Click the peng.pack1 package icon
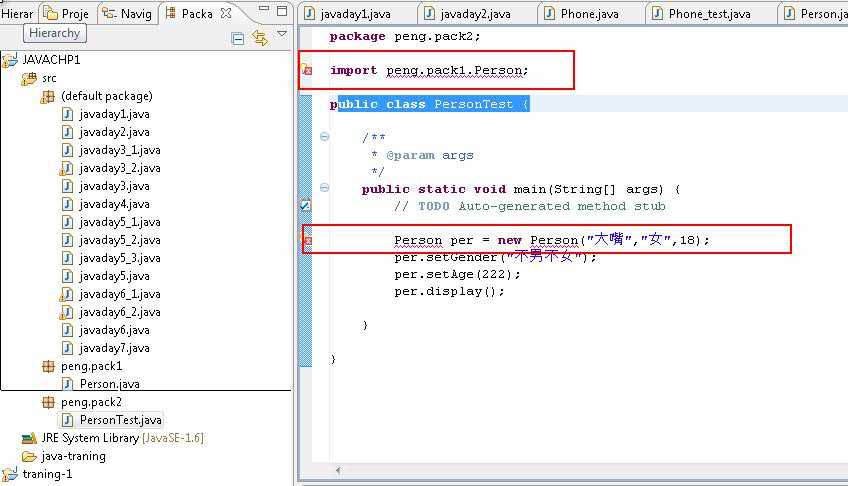Screen dimensions: 848x486 click(x=48, y=367)
